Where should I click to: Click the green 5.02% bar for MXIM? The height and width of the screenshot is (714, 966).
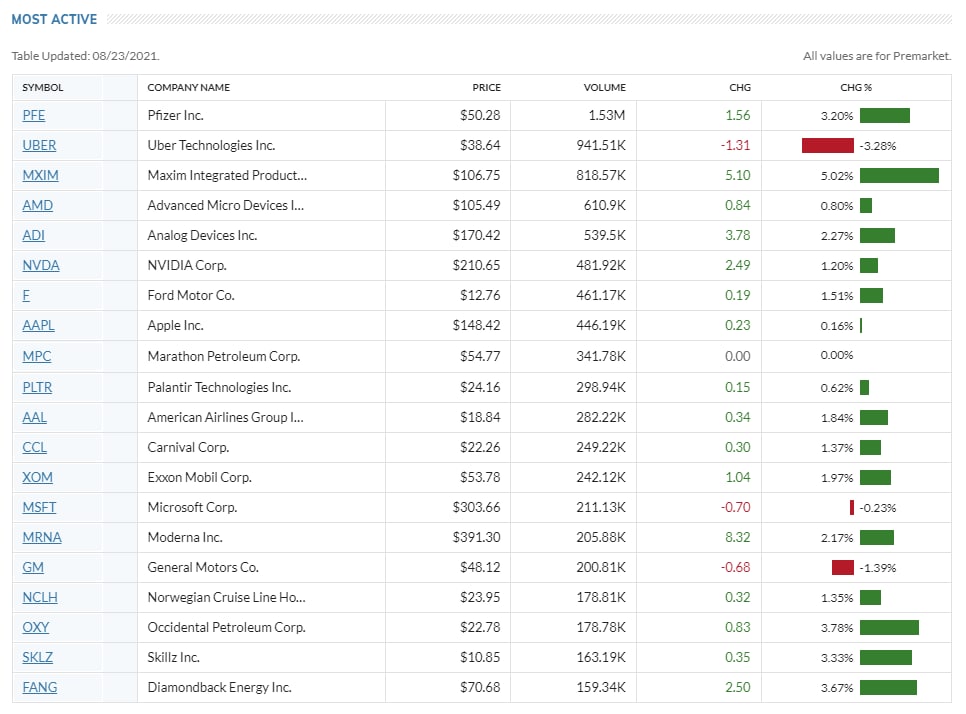click(899, 176)
